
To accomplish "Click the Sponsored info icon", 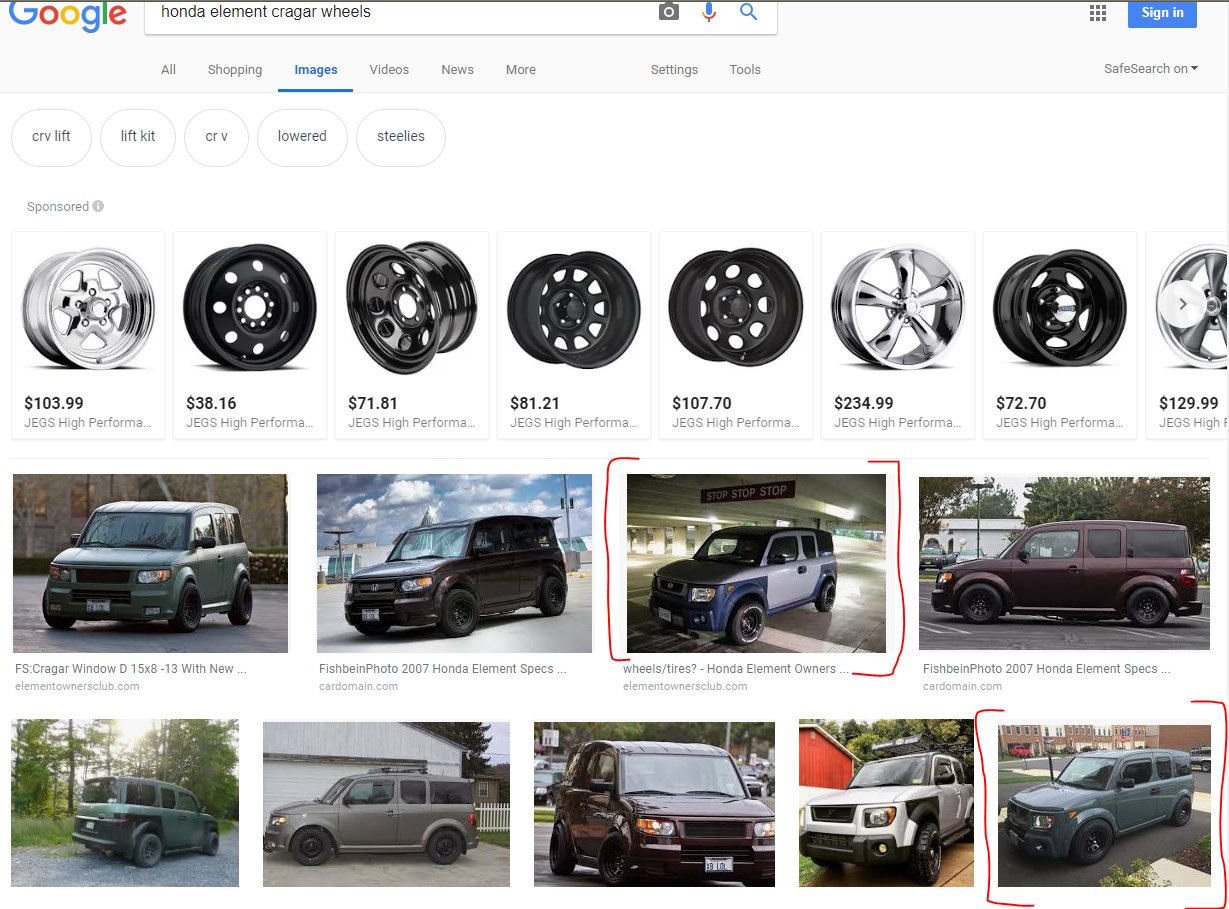I will click(98, 206).
